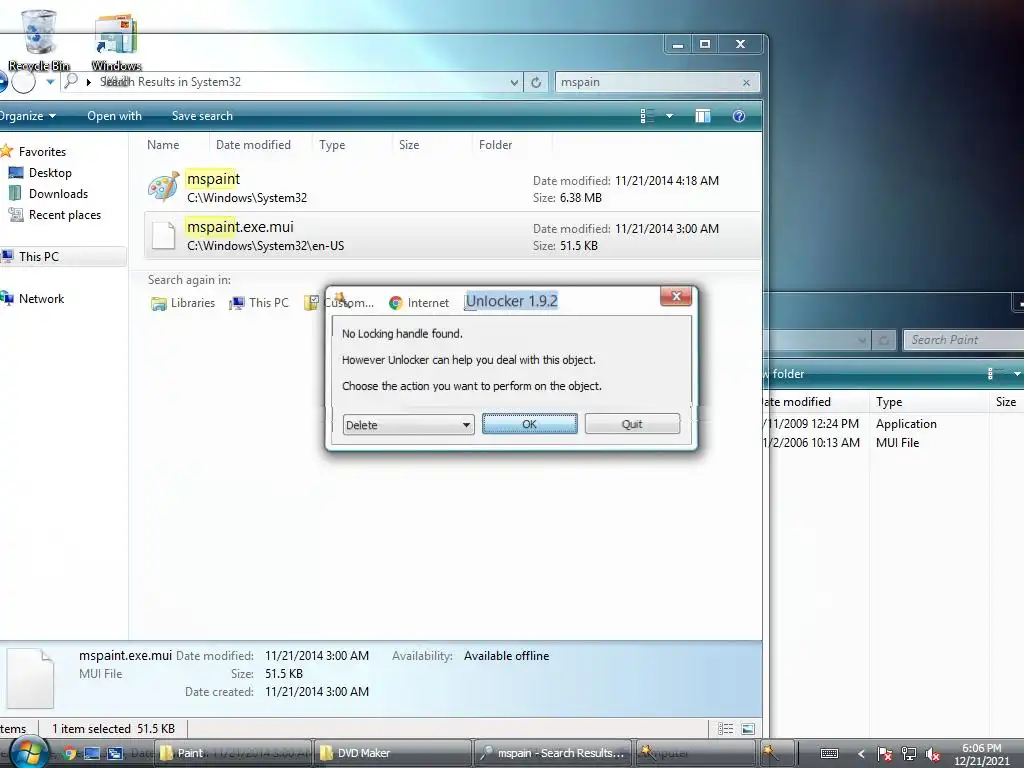Open the on-screen keyboard tray icon
This screenshot has height=768, width=1024.
pyautogui.click(x=829, y=754)
